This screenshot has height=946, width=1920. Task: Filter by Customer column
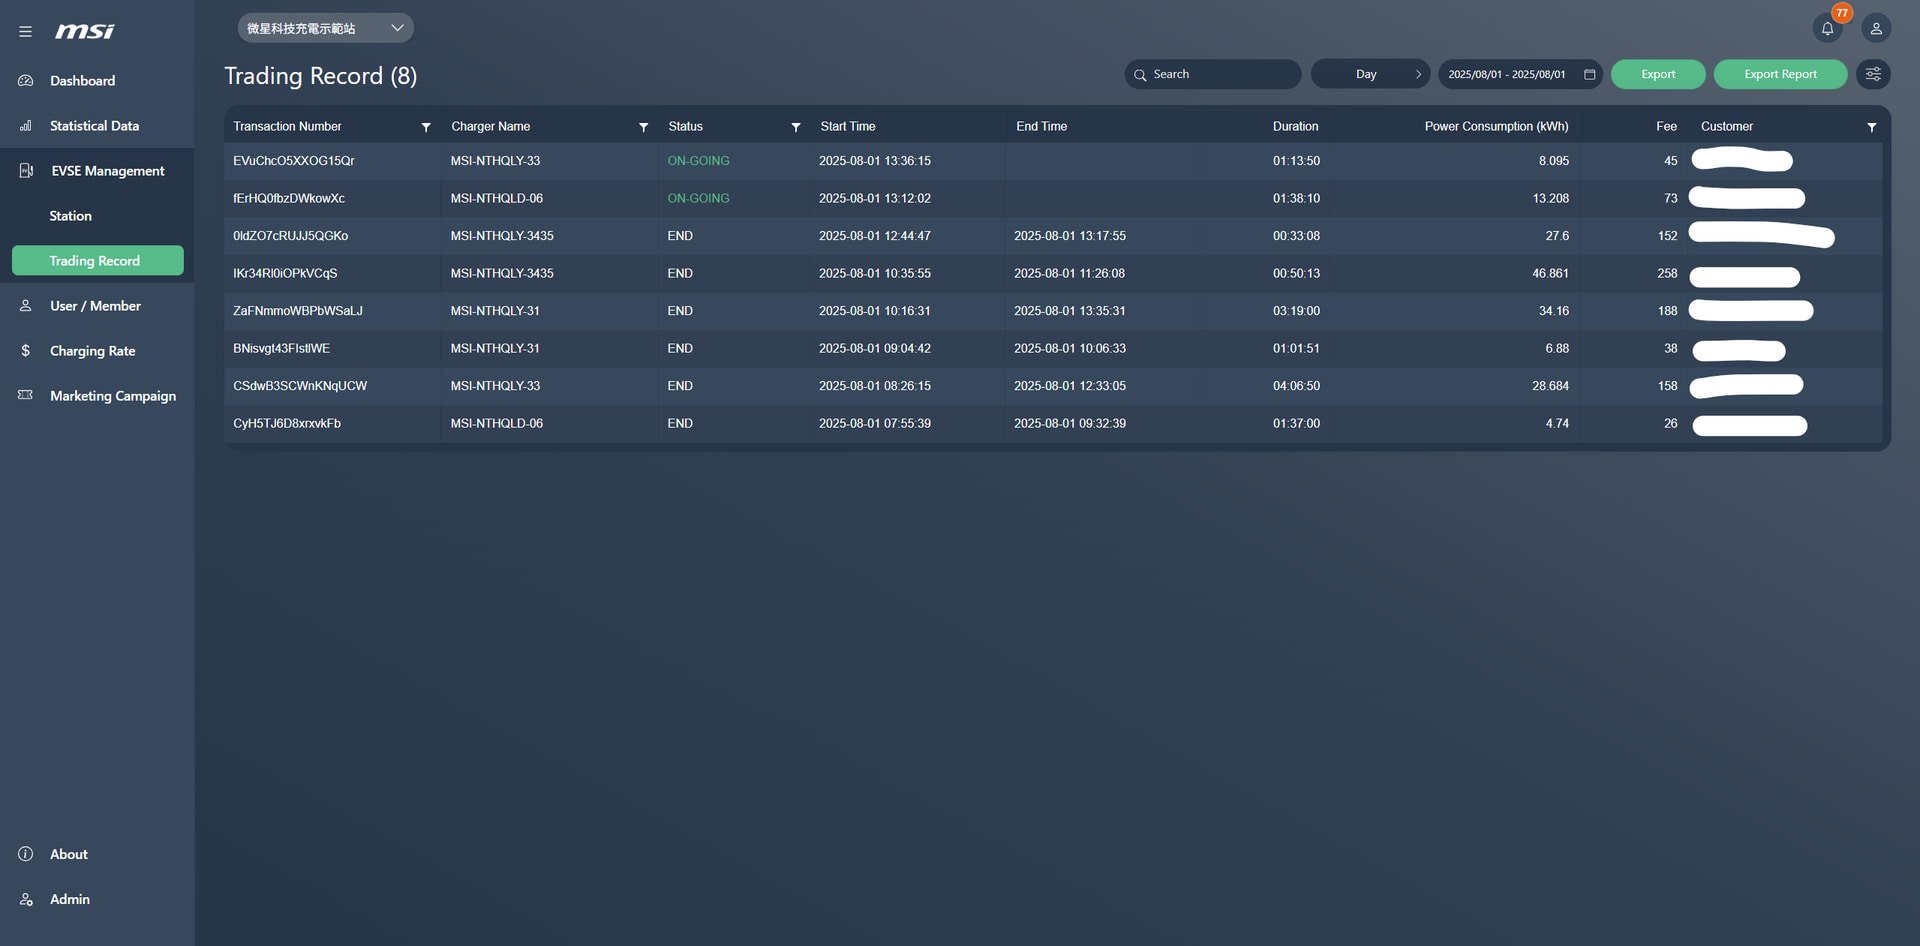pyautogui.click(x=1872, y=127)
